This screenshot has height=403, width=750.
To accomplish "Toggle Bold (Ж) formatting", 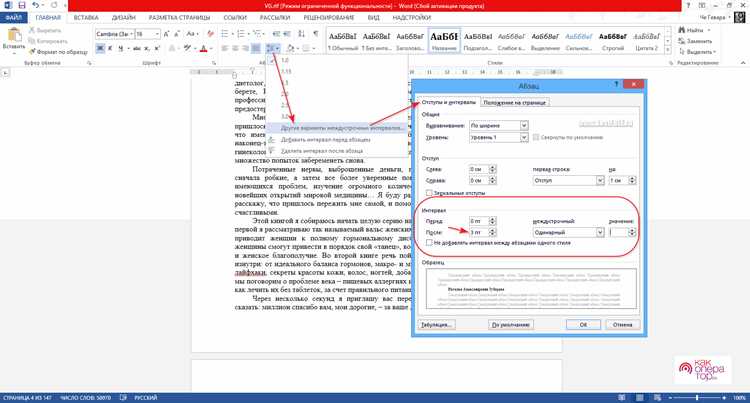I will coord(100,48).
